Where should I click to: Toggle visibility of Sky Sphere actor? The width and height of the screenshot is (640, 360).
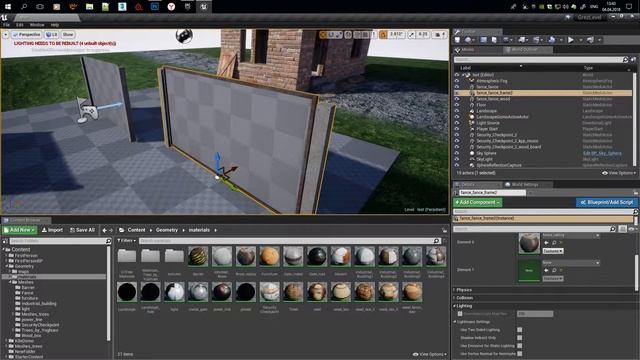(x=457, y=153)
